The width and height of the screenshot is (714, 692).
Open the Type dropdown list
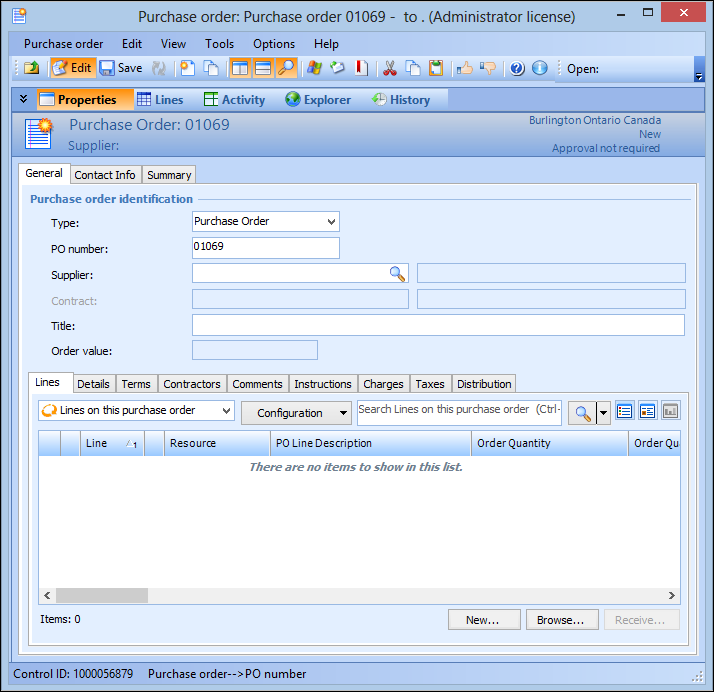coord(332,222)
